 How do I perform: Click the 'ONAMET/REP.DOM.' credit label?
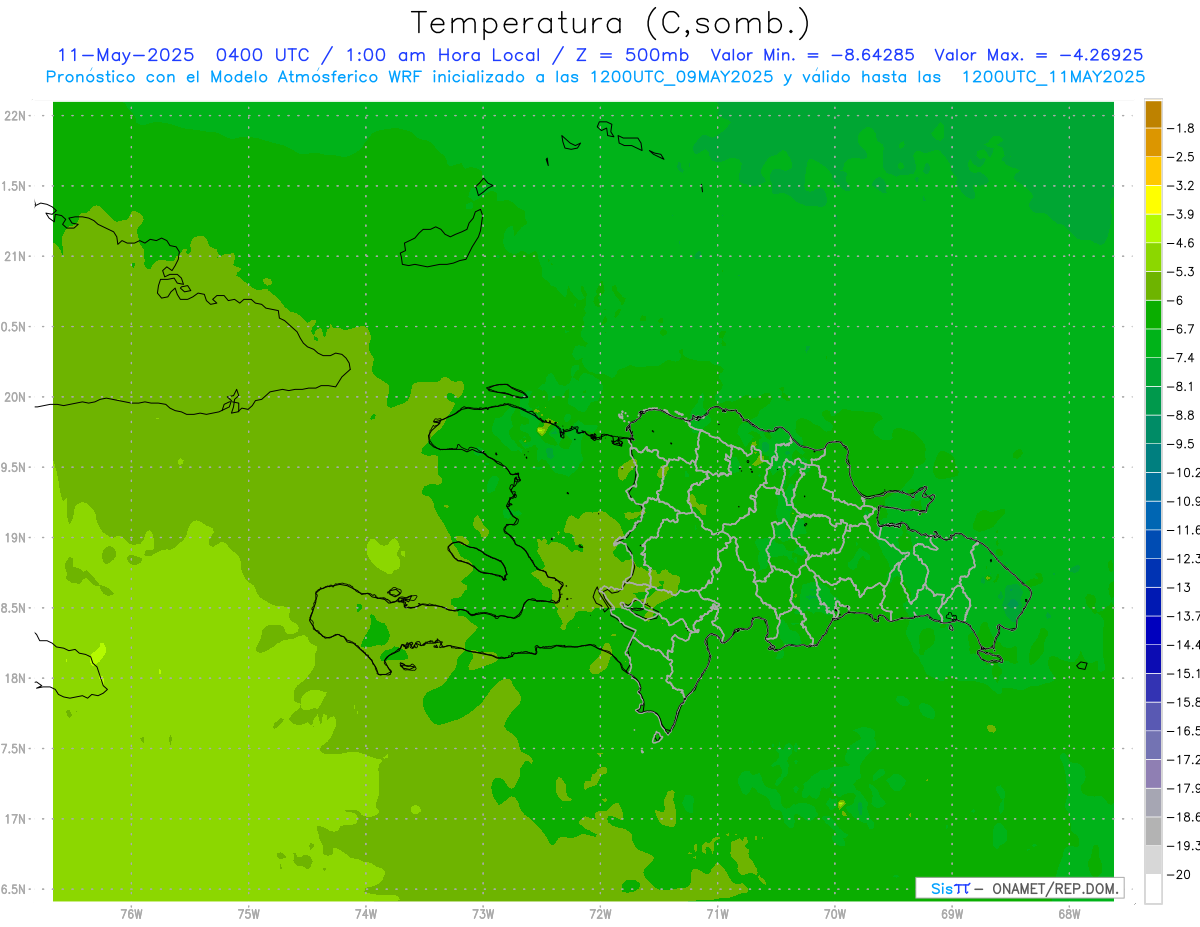[x=1056, y=888]
